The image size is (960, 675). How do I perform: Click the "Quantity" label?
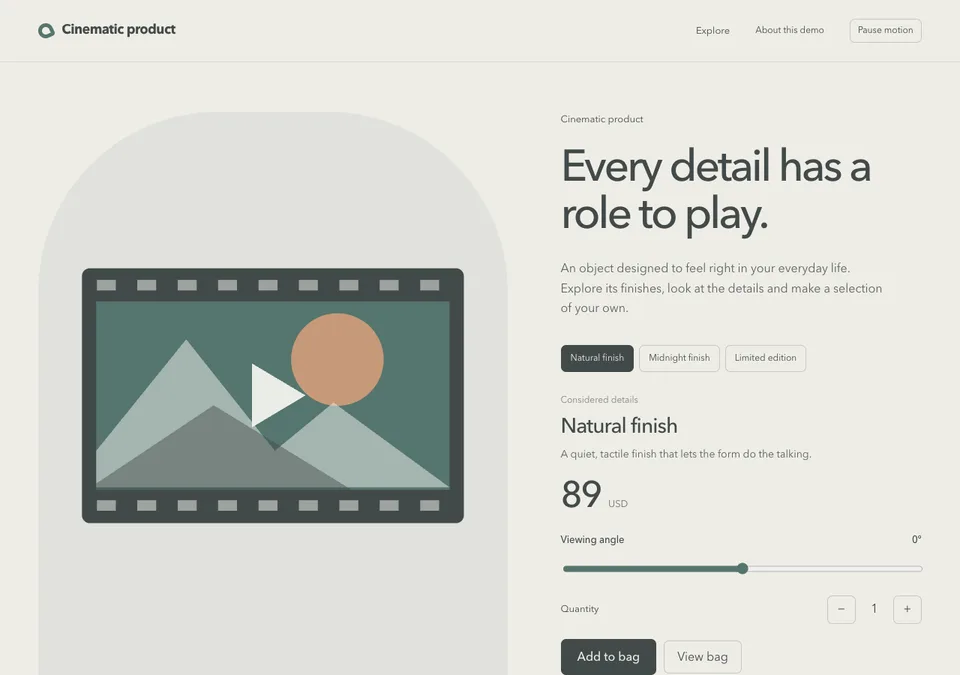(x=579, y=609)
